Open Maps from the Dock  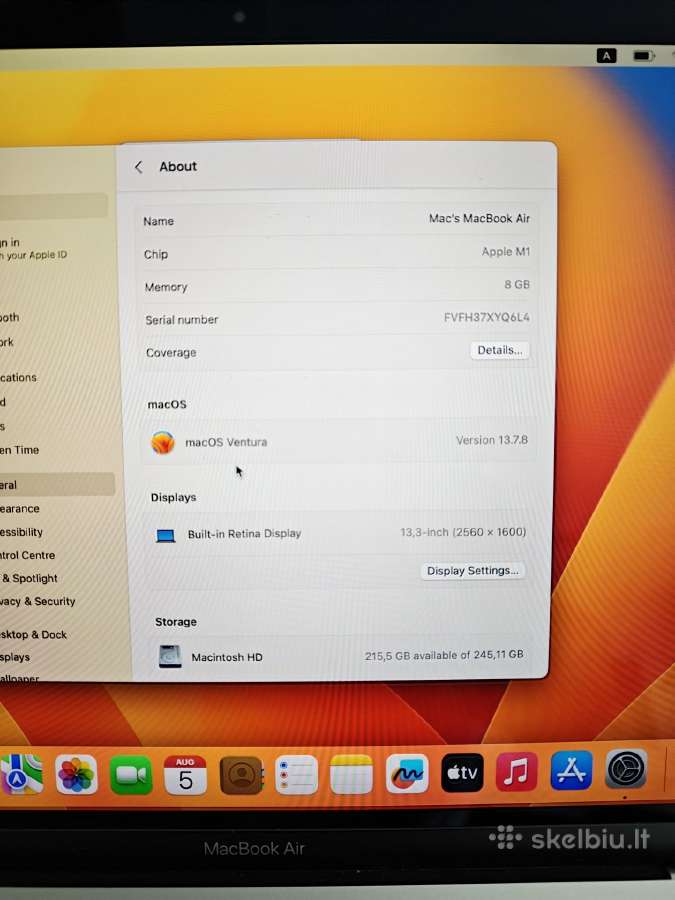(x=21, y=774)
